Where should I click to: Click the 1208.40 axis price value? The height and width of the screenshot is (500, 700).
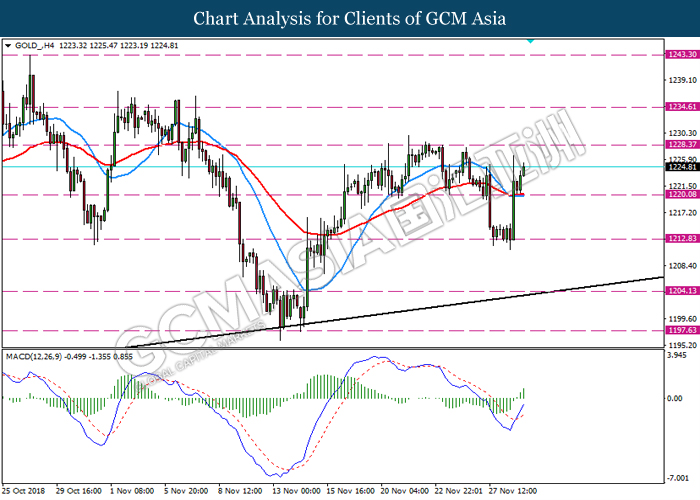pyautogui.click(x=682, y=266)
